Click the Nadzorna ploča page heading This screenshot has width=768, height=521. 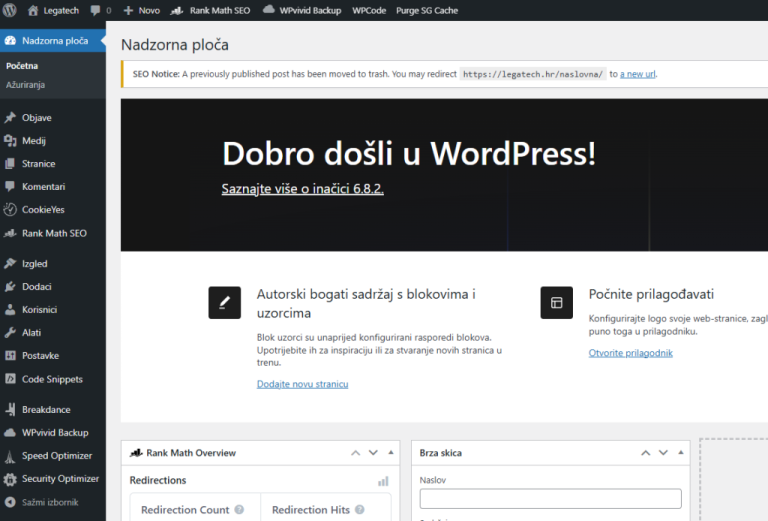click(175, 45)
